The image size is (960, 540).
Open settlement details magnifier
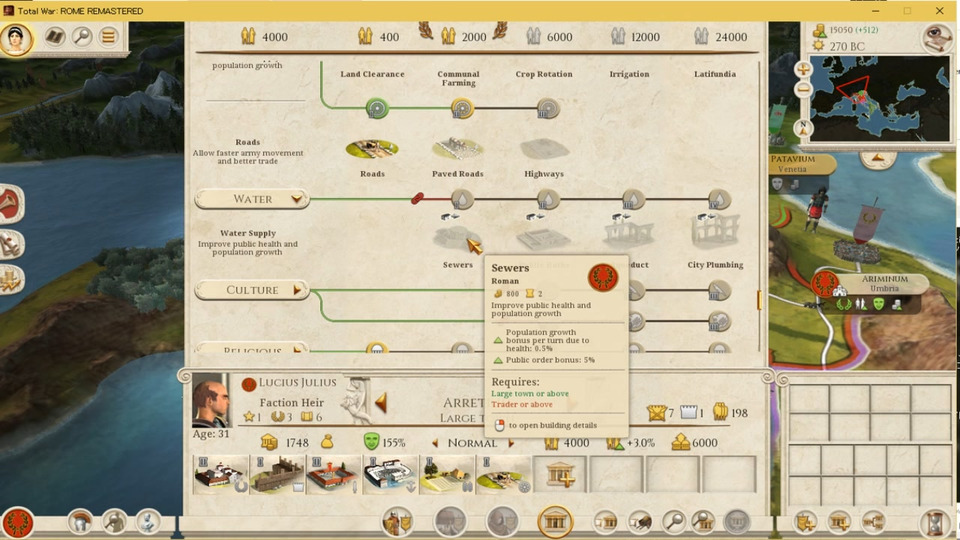click(674, 522)
